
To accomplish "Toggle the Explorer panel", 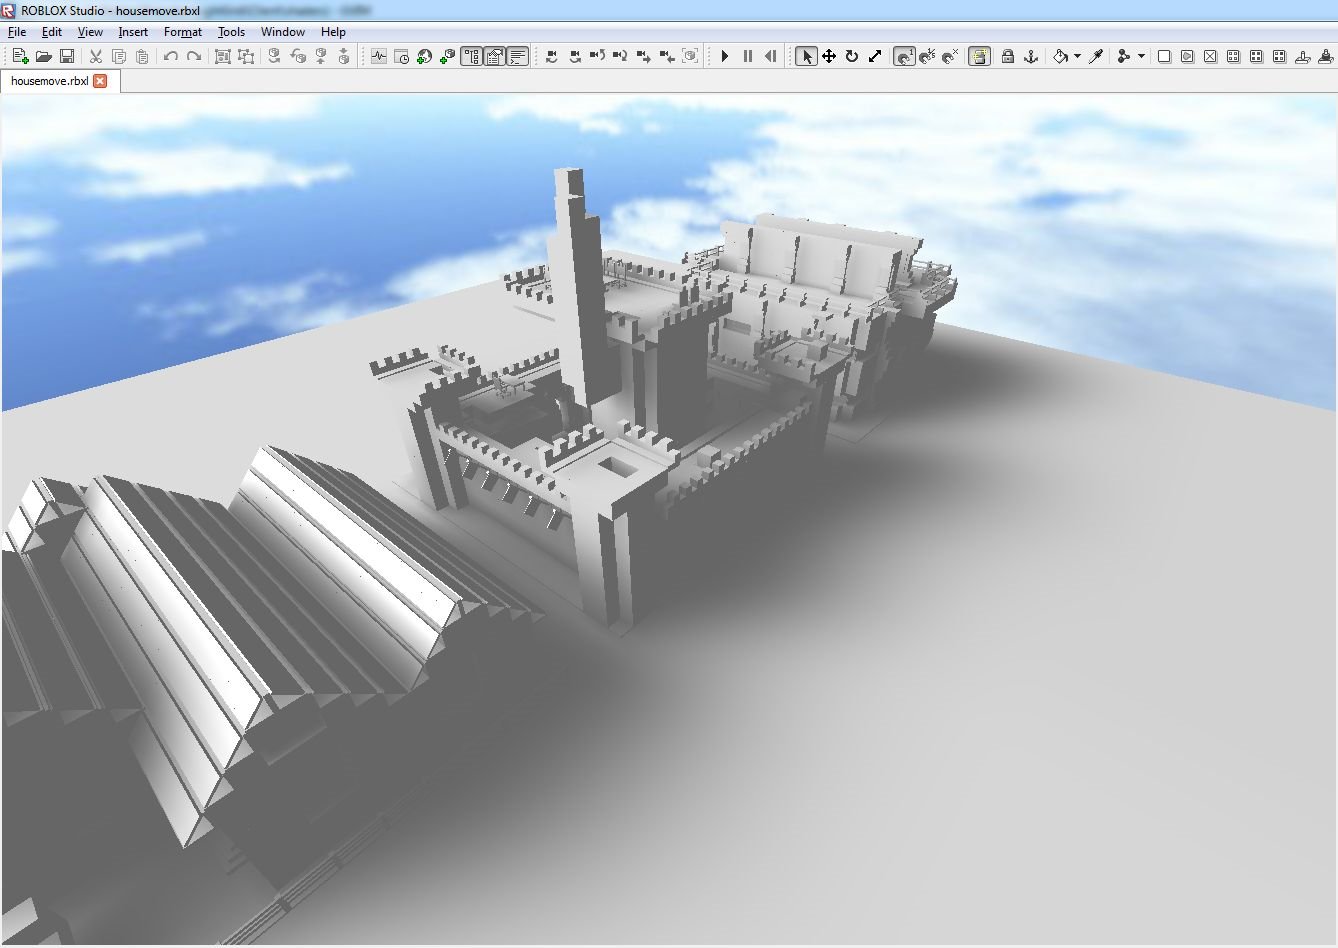I will 471,57.
